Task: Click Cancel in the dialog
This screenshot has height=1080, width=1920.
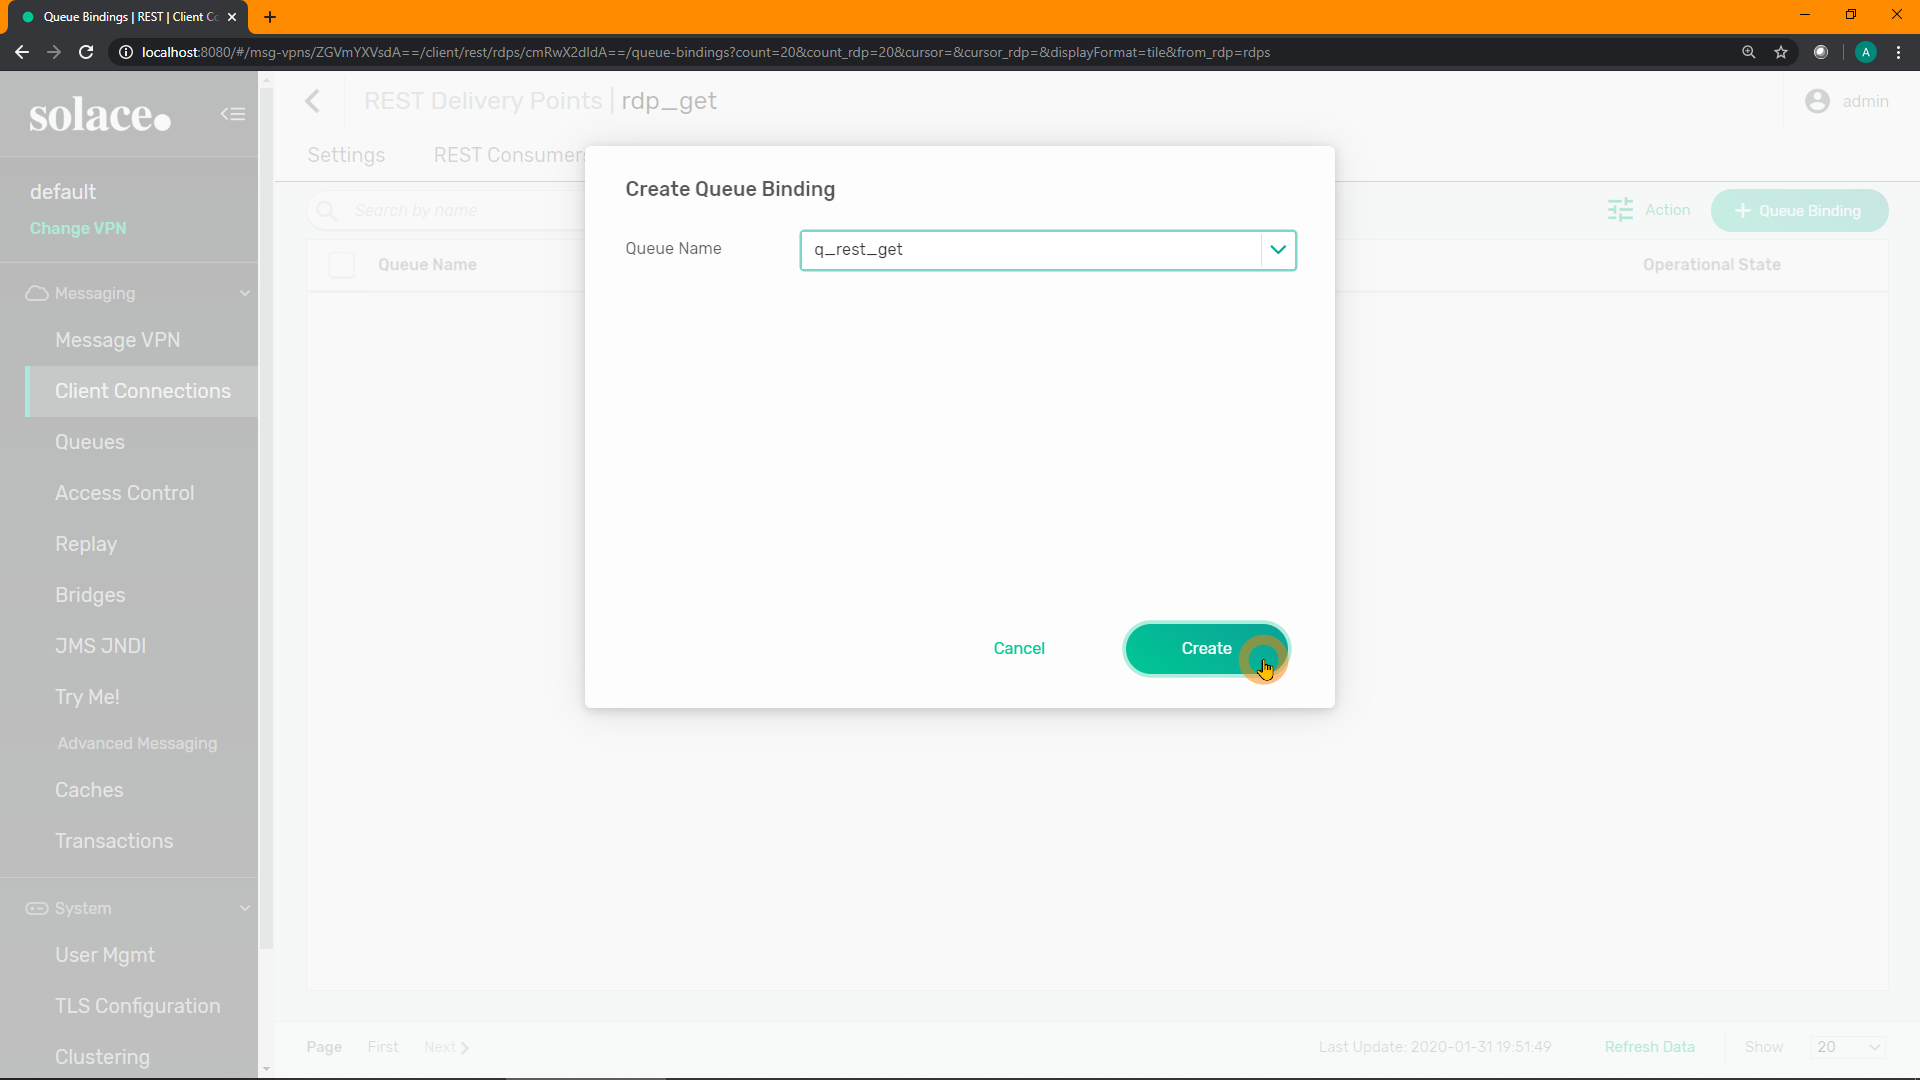Action: coord(1019,648)
